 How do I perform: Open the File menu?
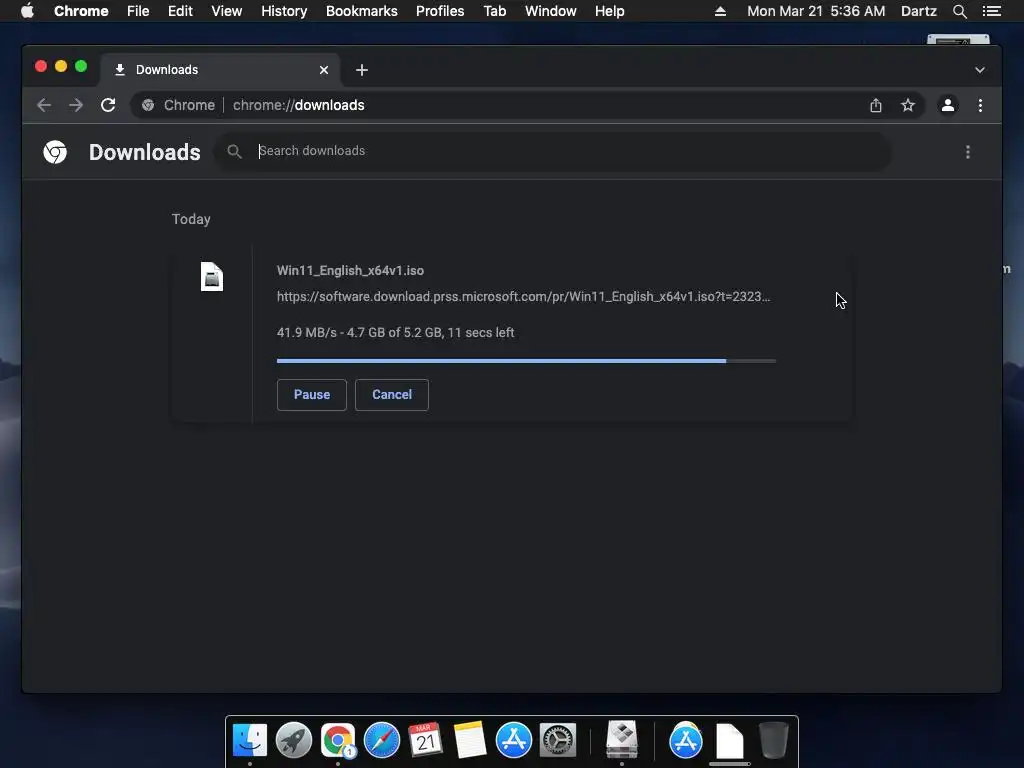pos(138,11)
